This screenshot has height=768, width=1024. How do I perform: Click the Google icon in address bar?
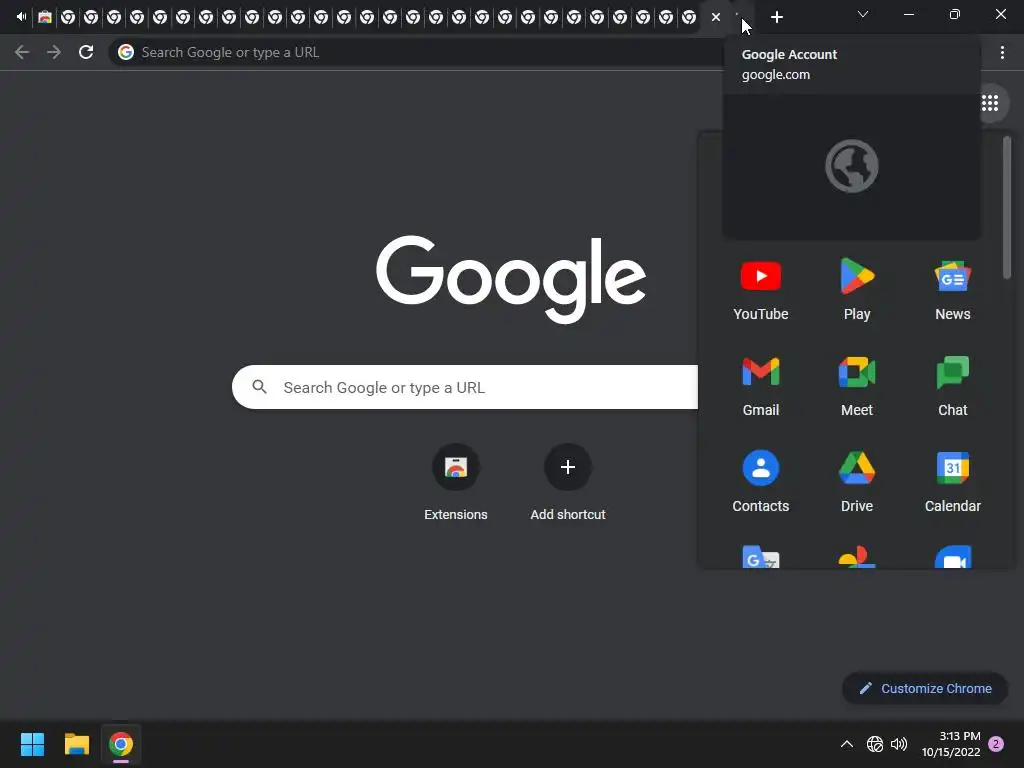pyautogui.click(x=126, y=52)
